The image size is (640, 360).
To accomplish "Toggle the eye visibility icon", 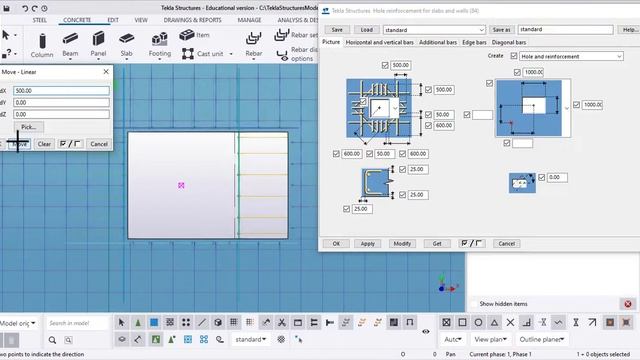I will 426,331.
